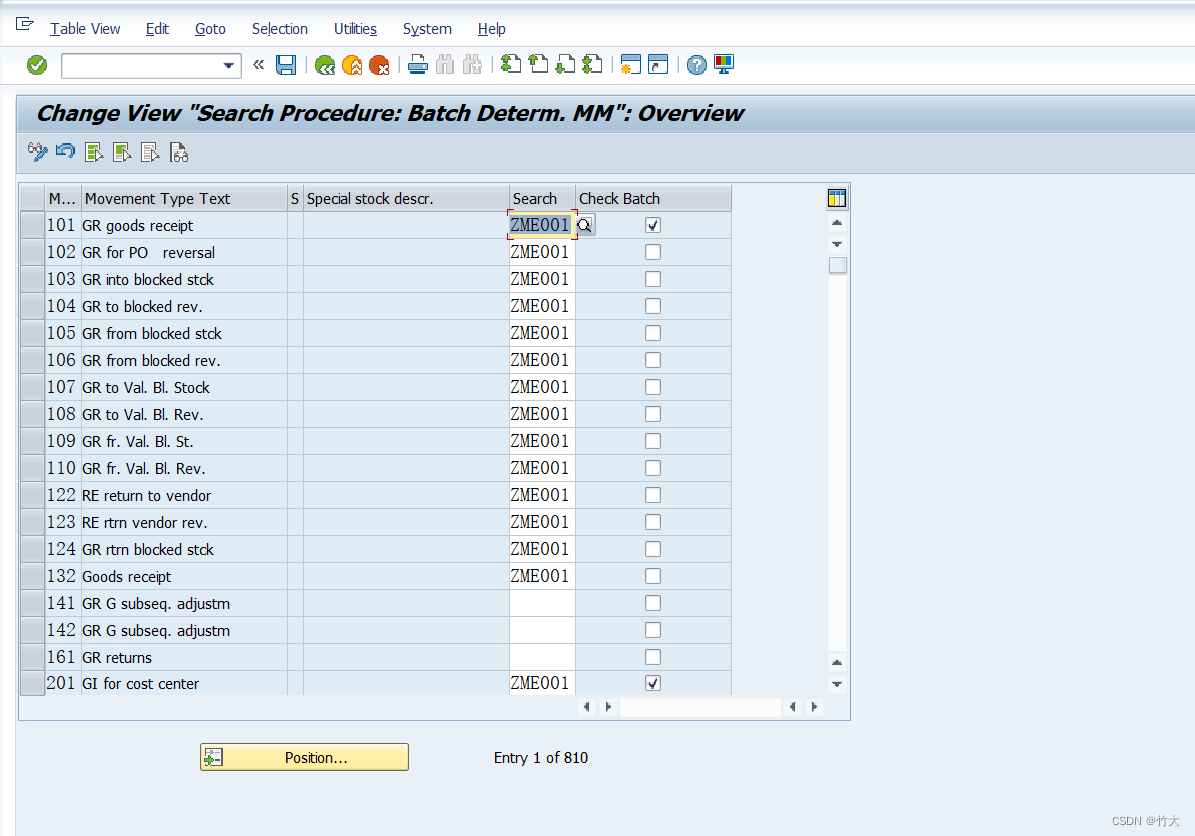The height and width of the screenshot is (836, 1195).
Task: Click the Select Block icon
Action: tap(122, 152)
